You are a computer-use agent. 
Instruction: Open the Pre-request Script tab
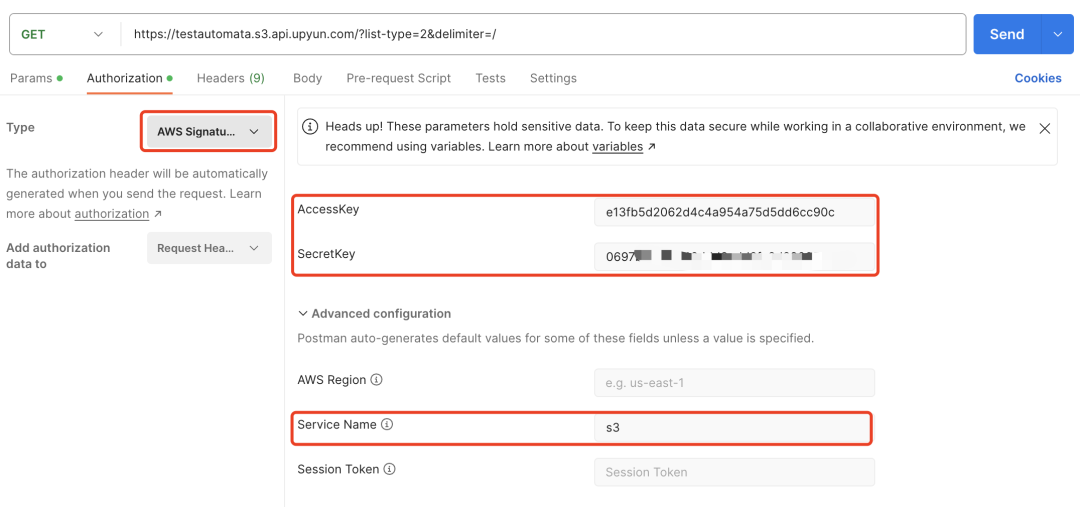pyautogui.click(x=399, y=78)
